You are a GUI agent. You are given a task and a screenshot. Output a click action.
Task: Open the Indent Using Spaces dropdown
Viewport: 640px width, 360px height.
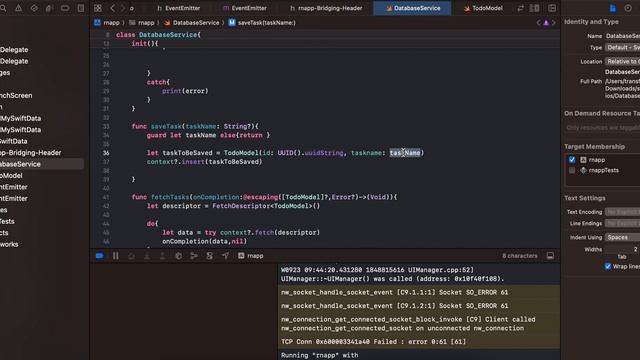pos(622,237)
